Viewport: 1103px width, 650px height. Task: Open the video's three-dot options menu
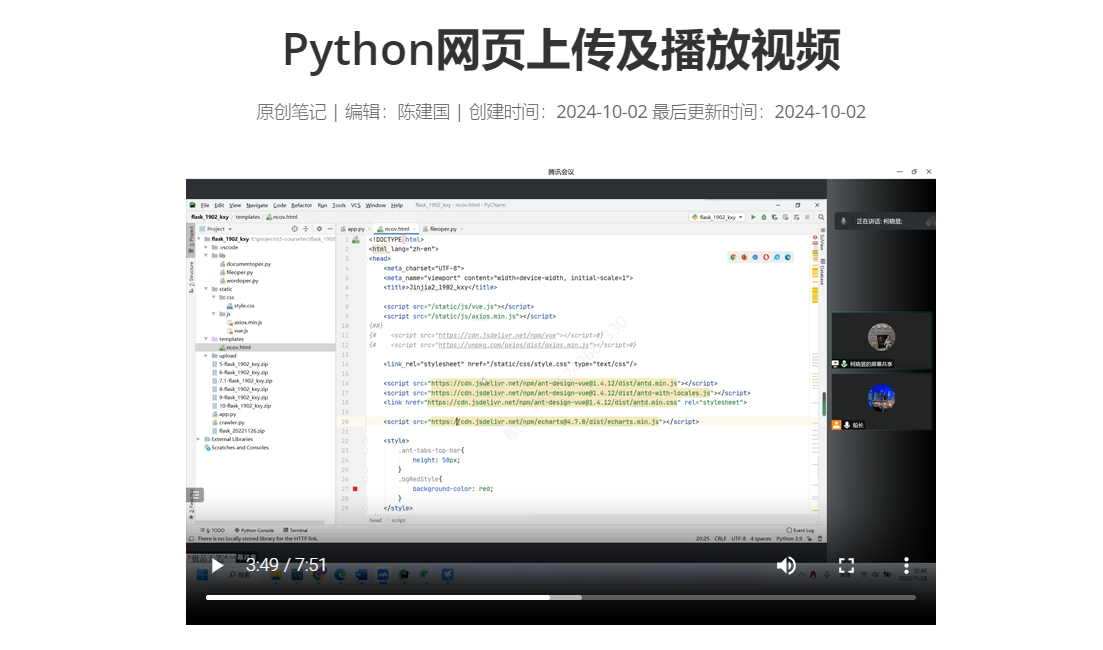coord(906,565)
